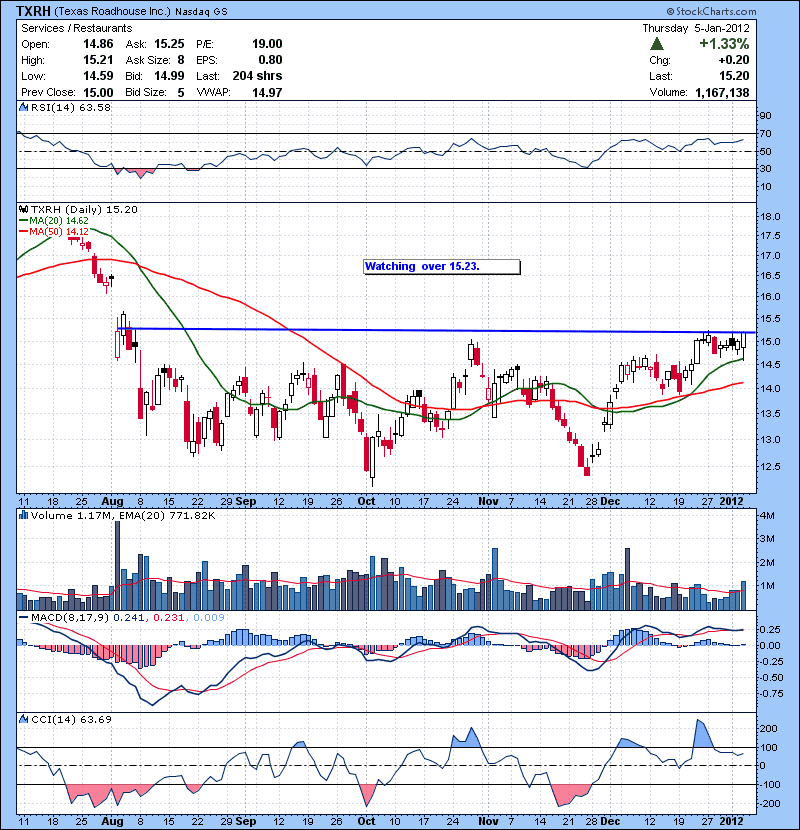
Task: Click the Chg value +0.20
Action: [734, 60]
